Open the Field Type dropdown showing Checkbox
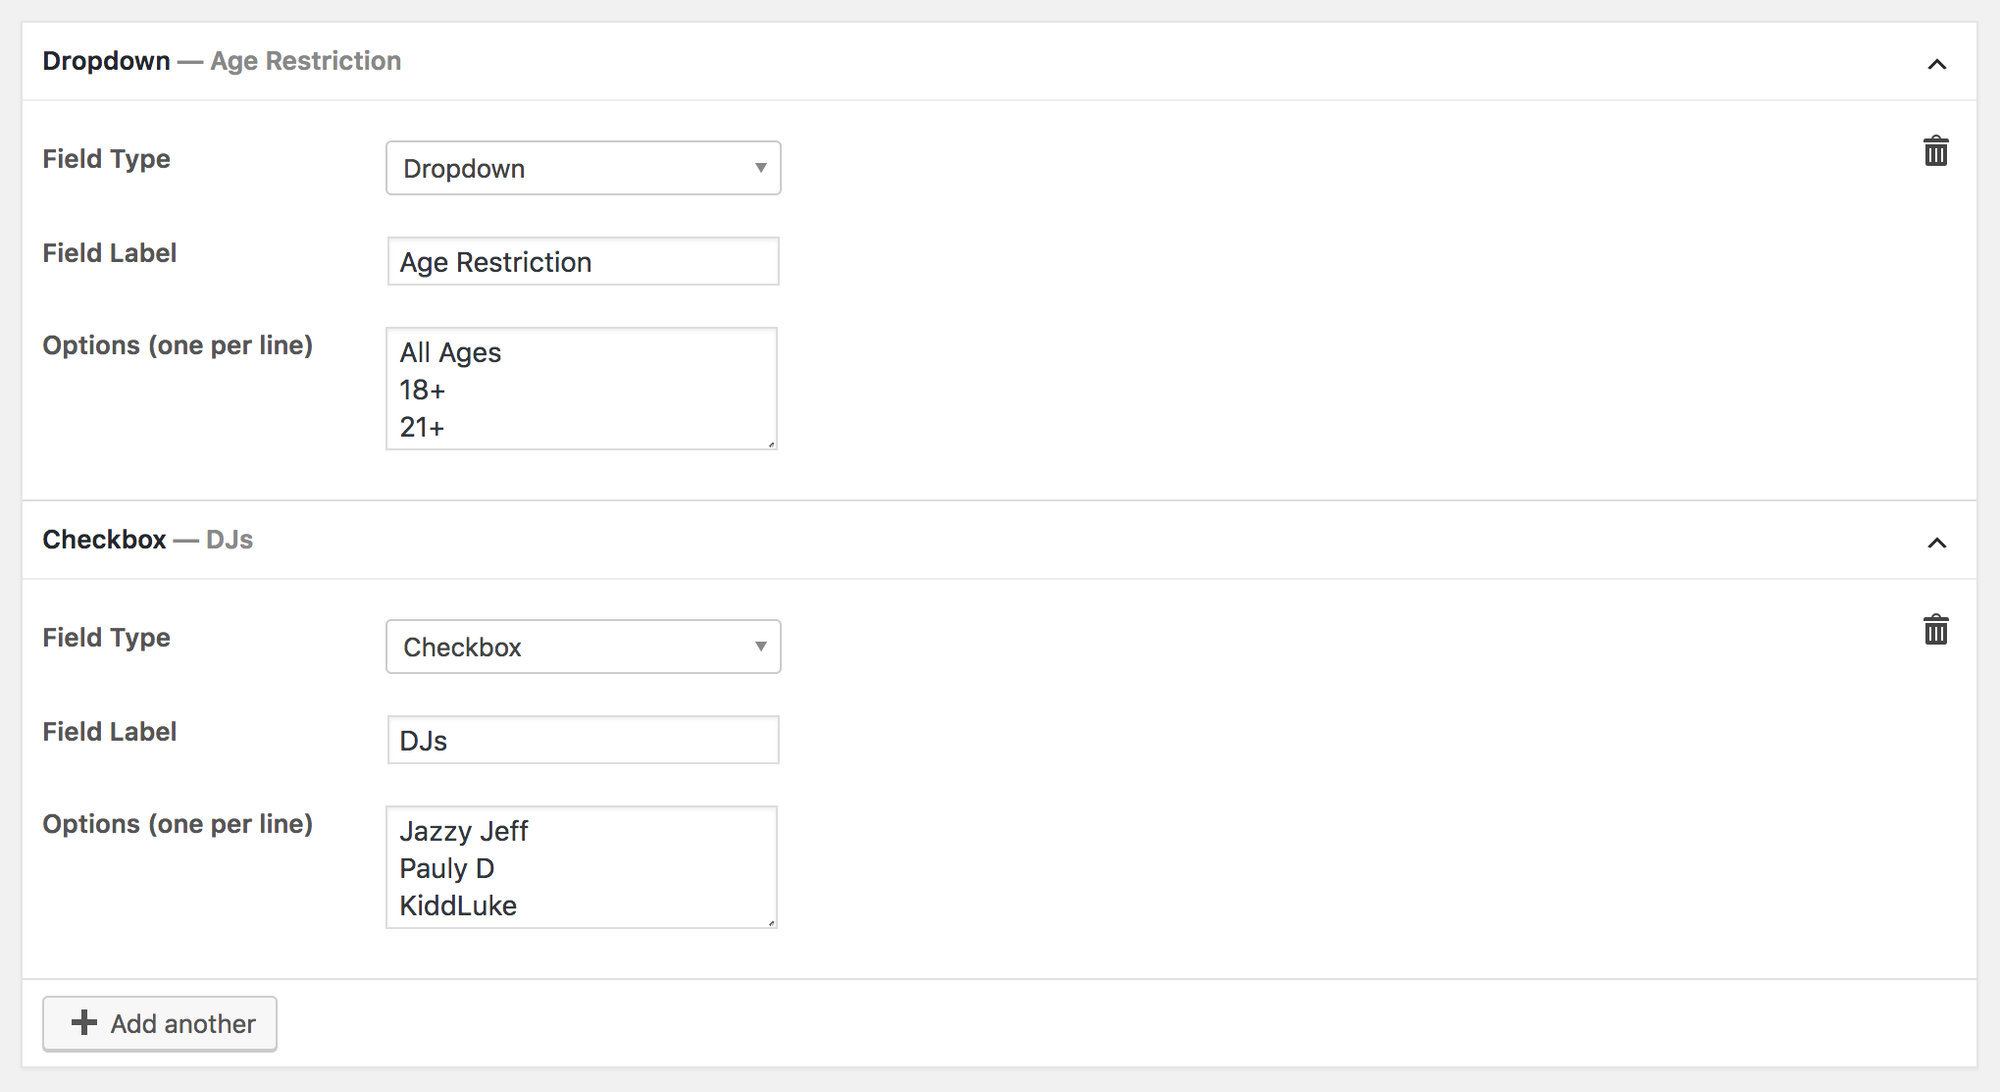The height and width of the screenshot is (1092, 2000). [583, 646]
